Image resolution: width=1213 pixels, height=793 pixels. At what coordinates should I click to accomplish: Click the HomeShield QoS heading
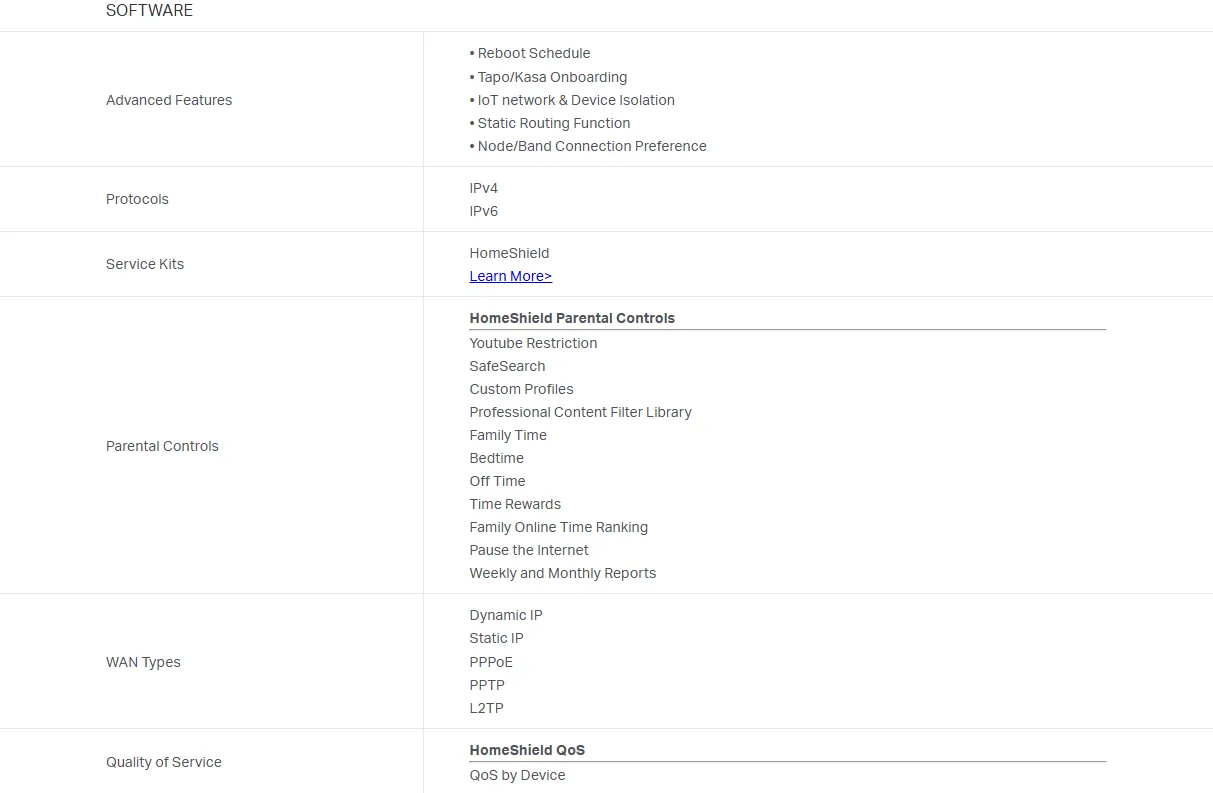(x=527, y=750)
